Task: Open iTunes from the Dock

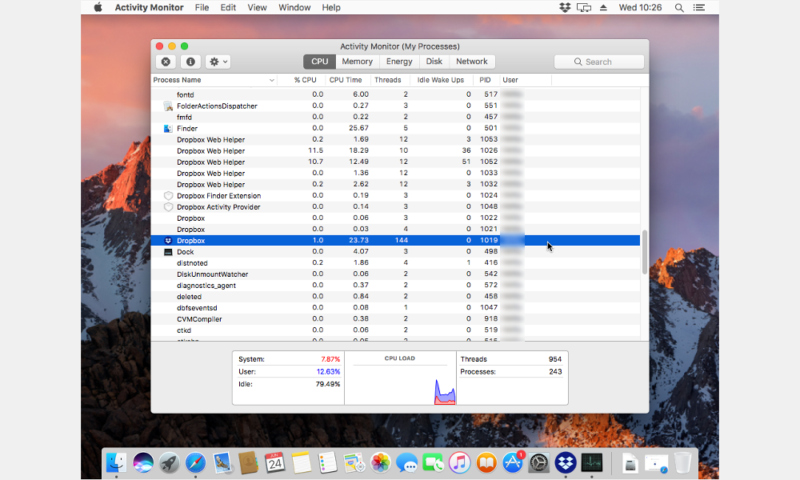Action: 460,463
